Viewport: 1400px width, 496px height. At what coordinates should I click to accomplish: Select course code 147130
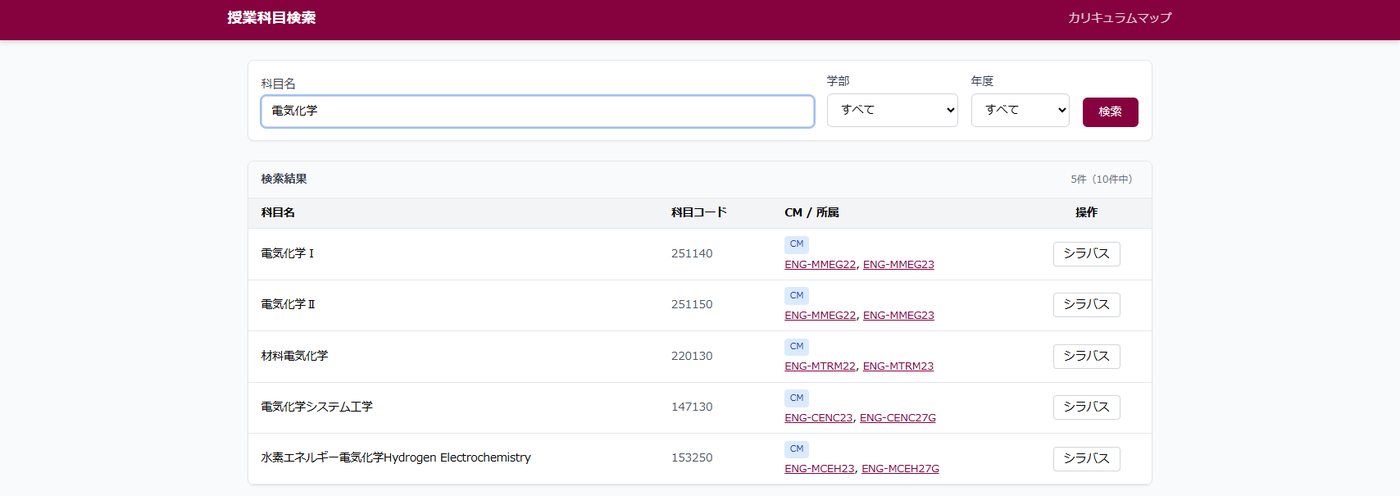pos(692,407)
